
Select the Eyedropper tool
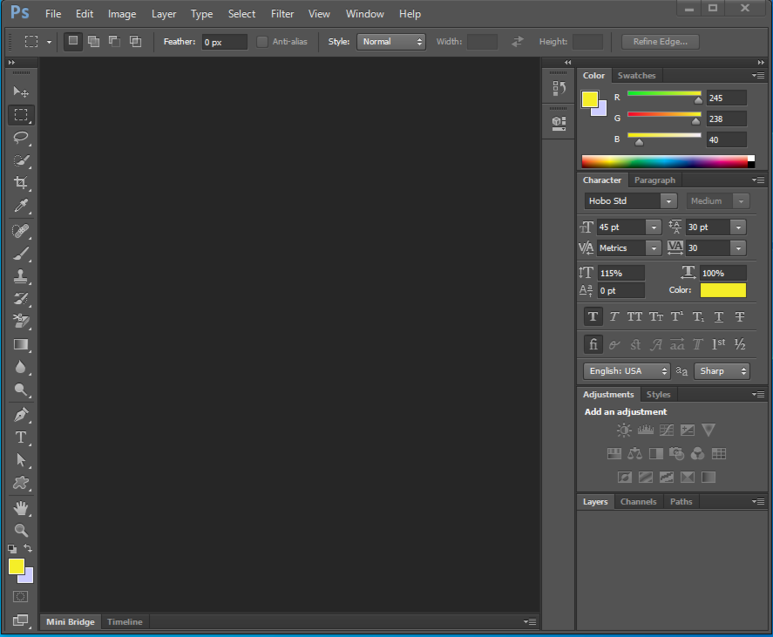(x=21, y=206)
